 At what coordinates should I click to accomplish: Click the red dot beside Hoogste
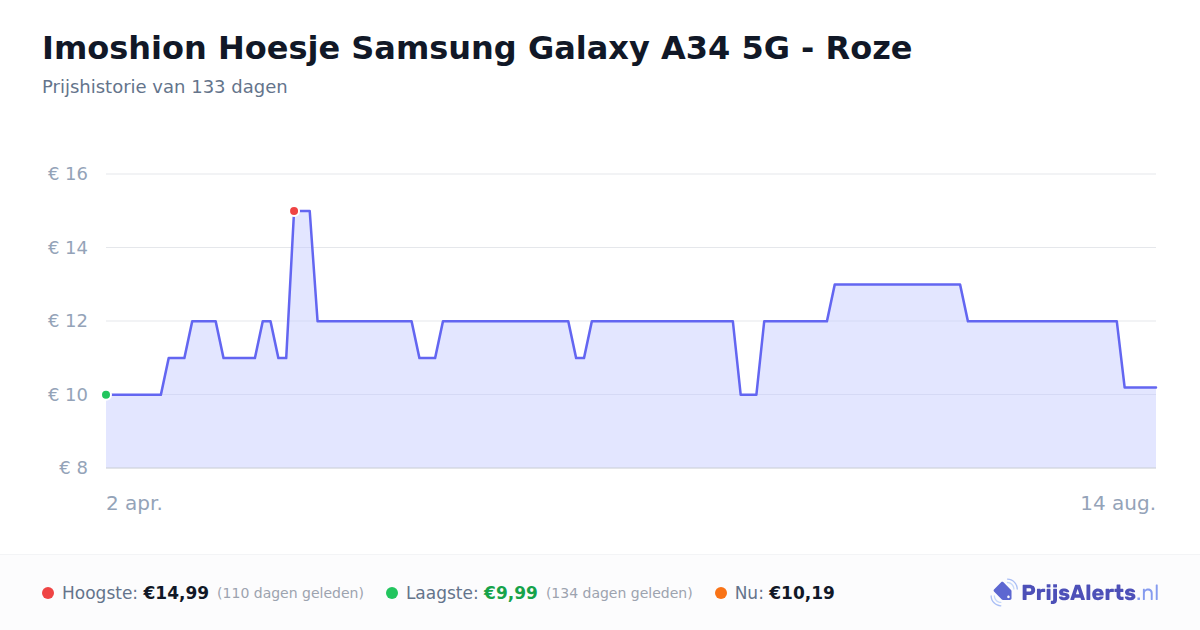click(x=48, y=594)
